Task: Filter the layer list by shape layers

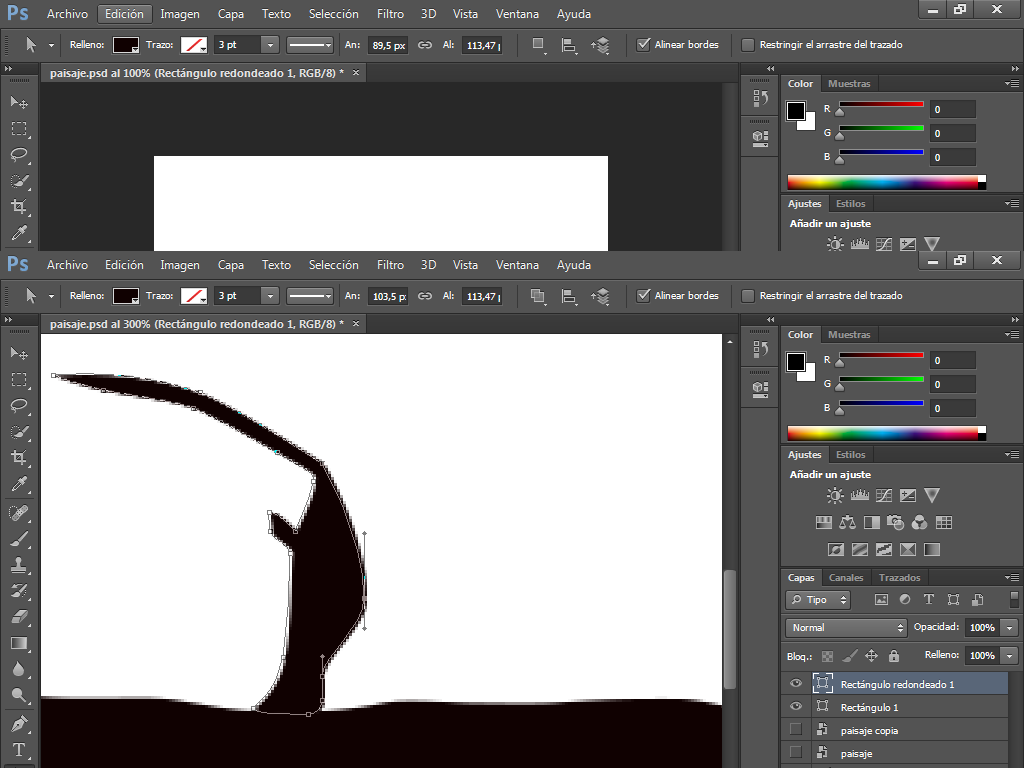Action: point(953,600)
